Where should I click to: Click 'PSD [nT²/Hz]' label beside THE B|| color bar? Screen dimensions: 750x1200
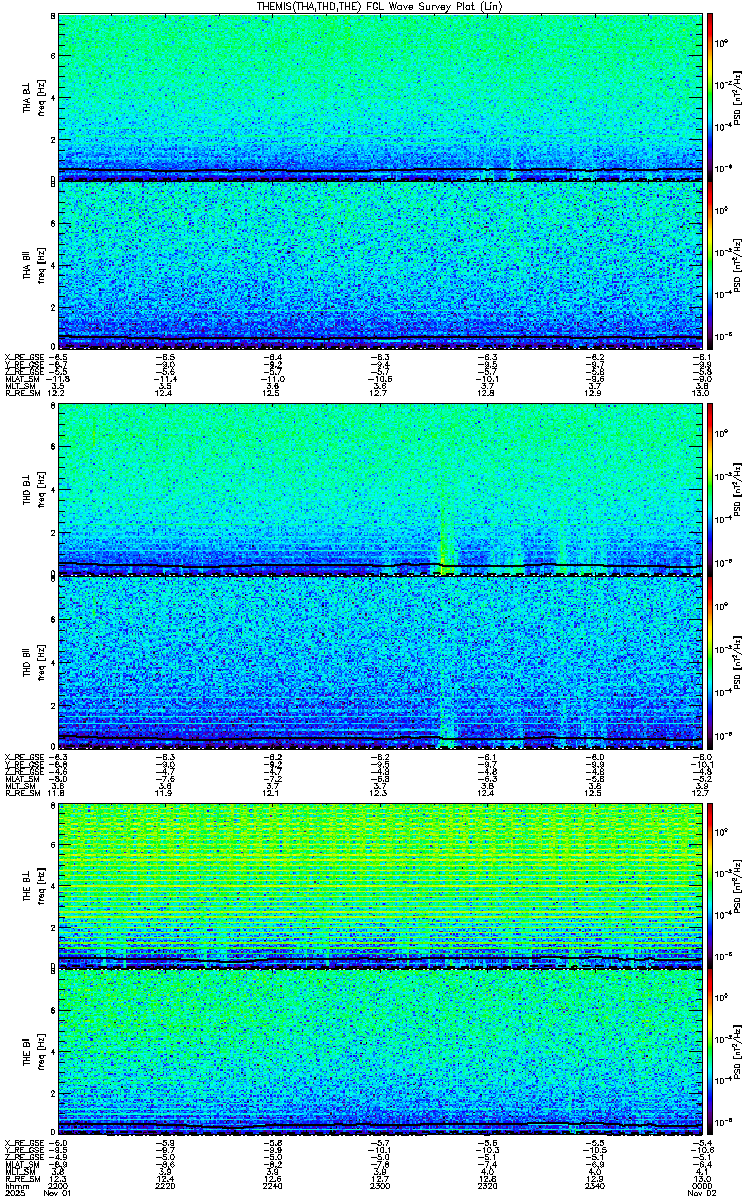737,1052
